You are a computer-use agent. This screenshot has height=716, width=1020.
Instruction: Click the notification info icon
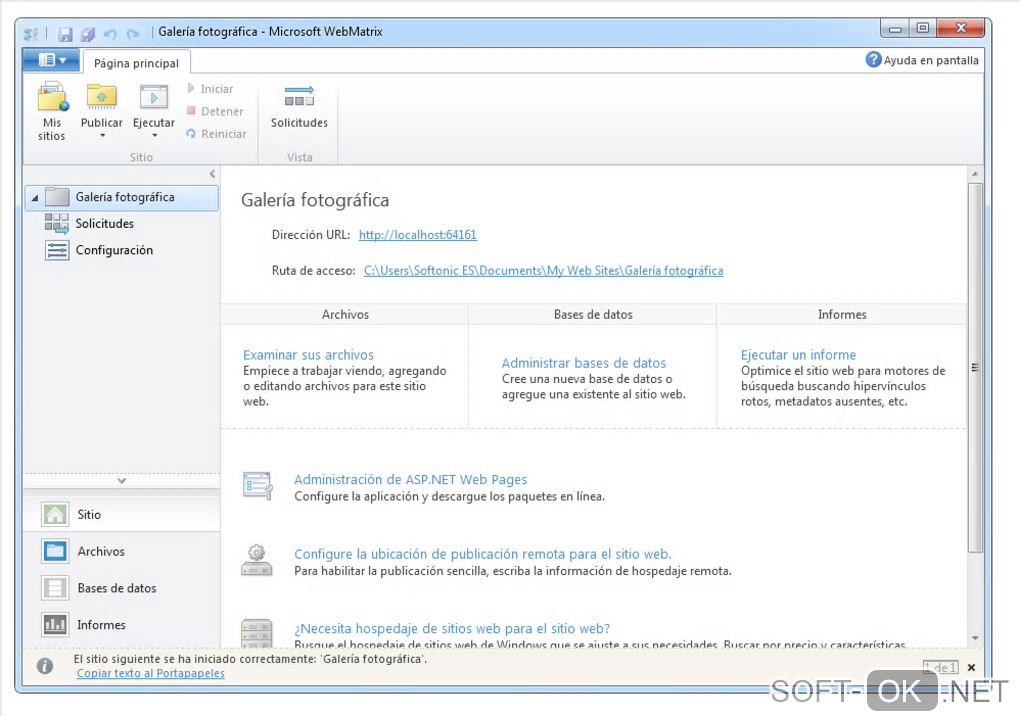tap(45, 666)
